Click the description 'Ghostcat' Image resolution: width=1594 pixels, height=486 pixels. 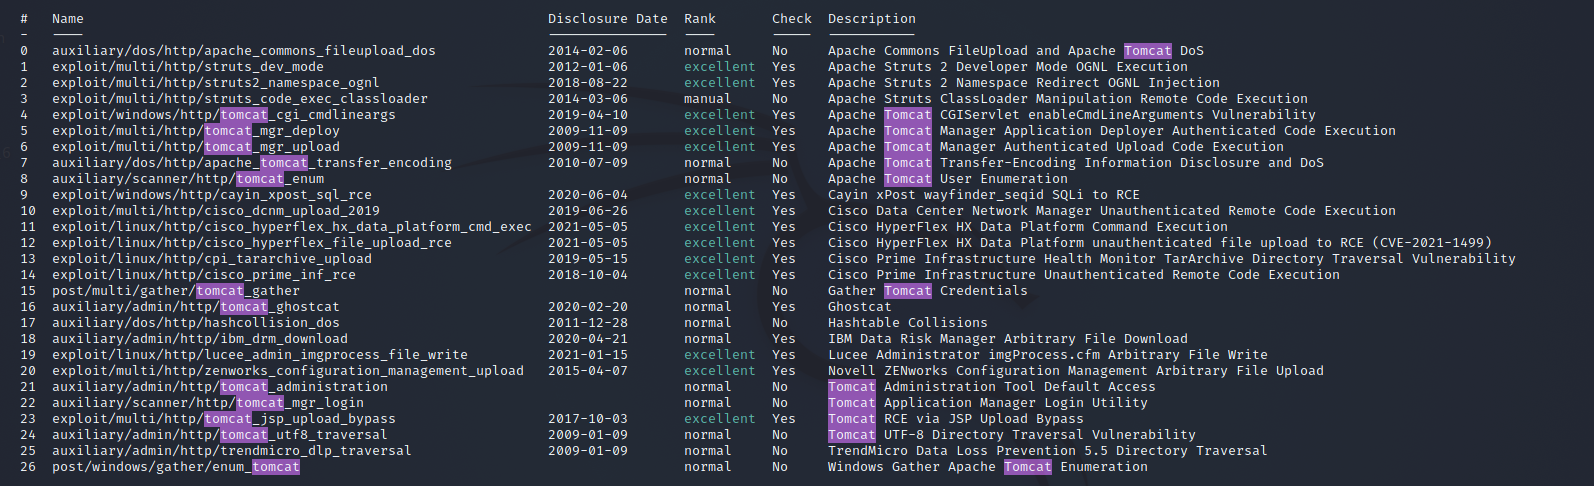pos(860,307)
